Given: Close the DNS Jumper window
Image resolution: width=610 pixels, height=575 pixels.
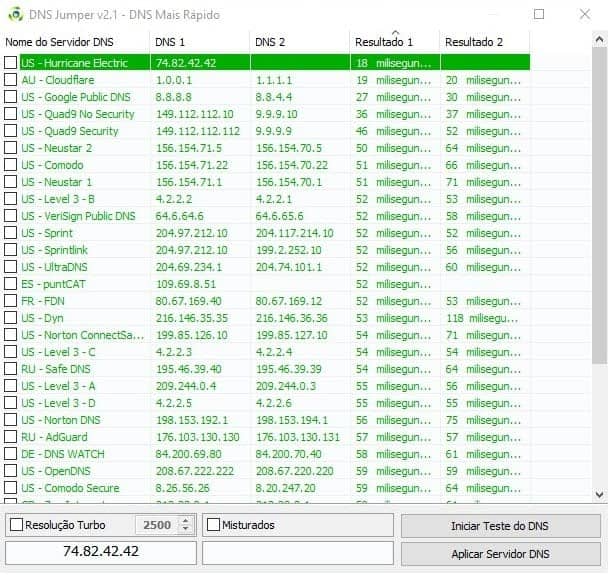Looking at the screenshot, I should (585, 14).
